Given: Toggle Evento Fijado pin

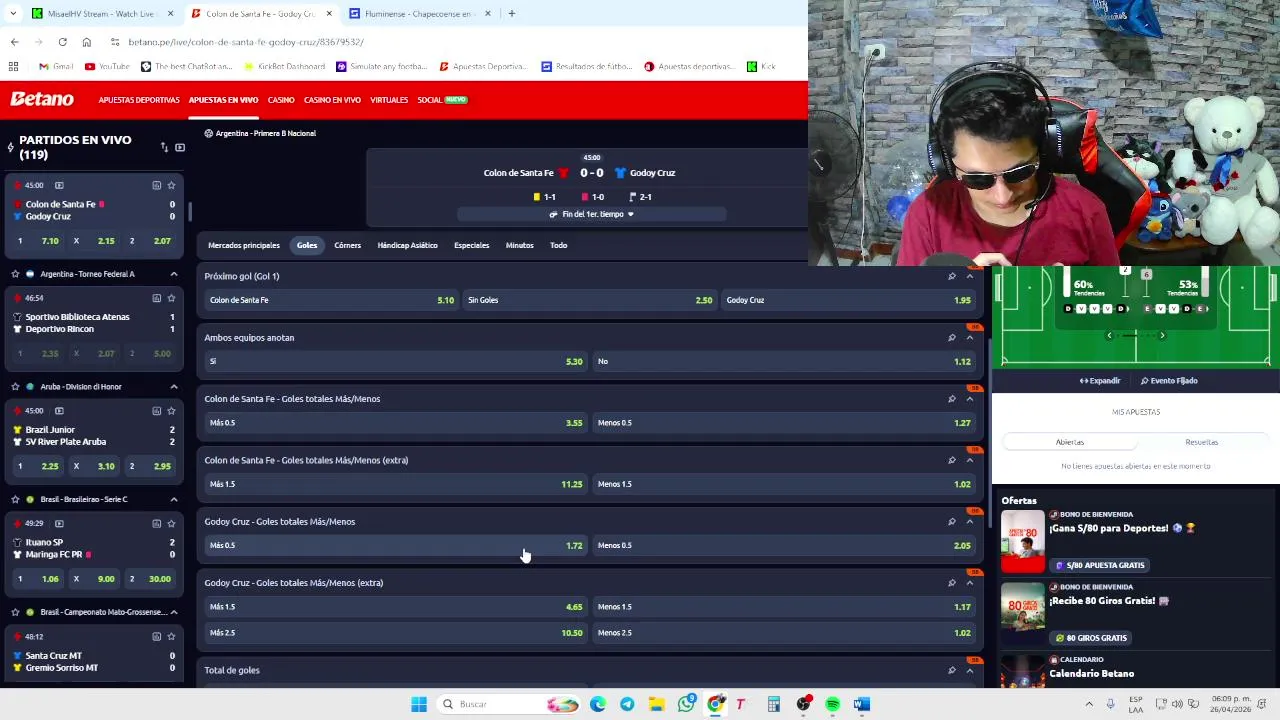Looking at the screenshot, I should [1169, 381].
